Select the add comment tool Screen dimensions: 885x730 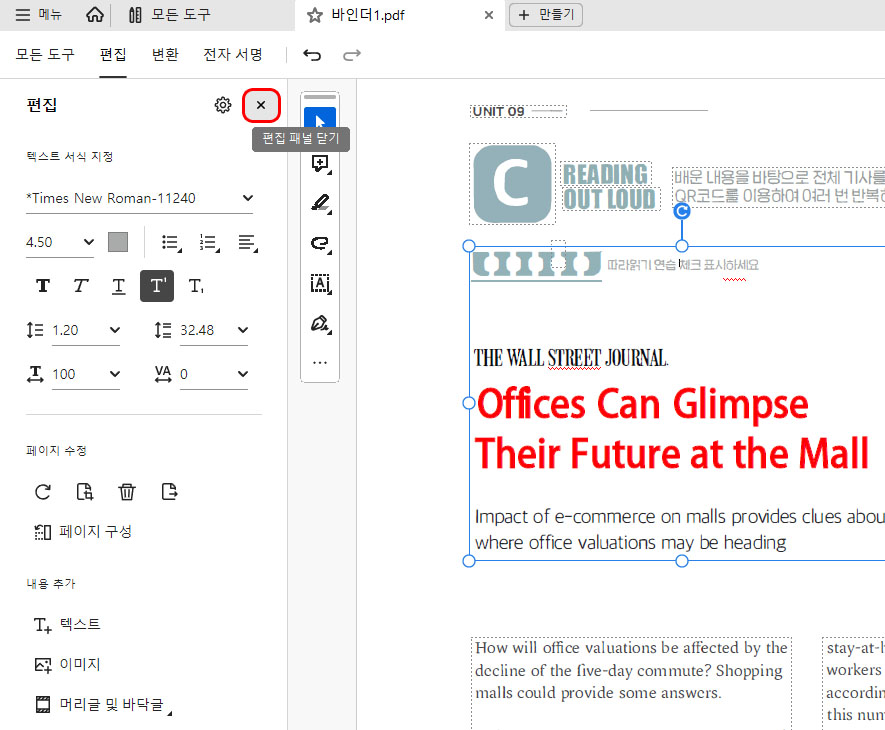pos(320,164)
